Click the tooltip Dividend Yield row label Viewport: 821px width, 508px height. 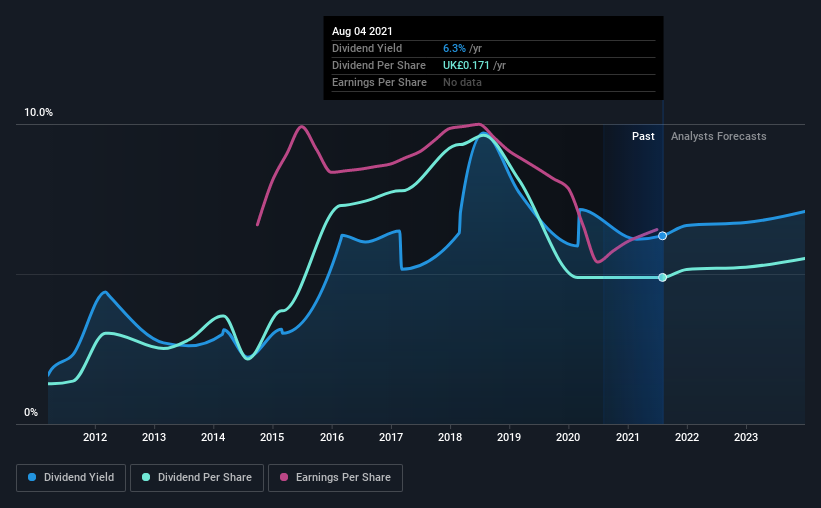367,48
